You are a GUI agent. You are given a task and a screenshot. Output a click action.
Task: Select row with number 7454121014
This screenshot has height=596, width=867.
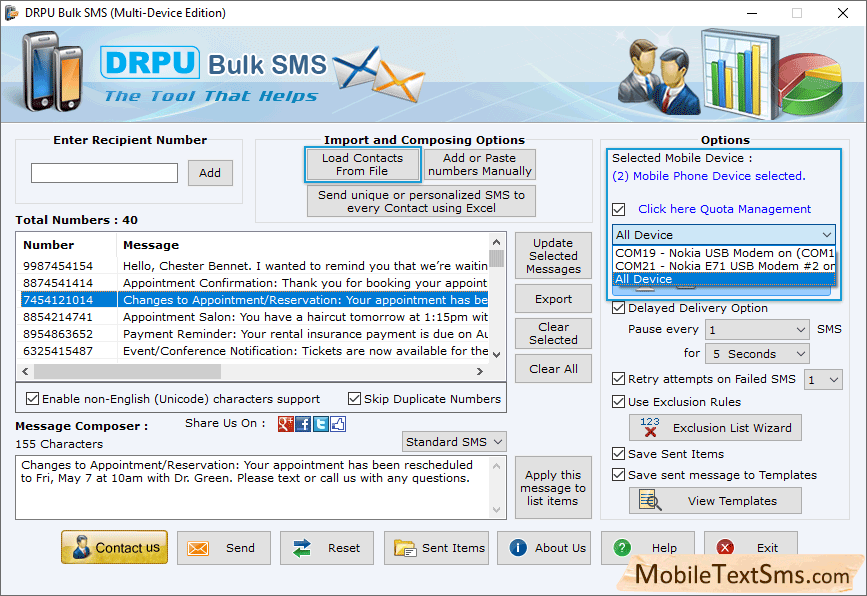point(254,300)
